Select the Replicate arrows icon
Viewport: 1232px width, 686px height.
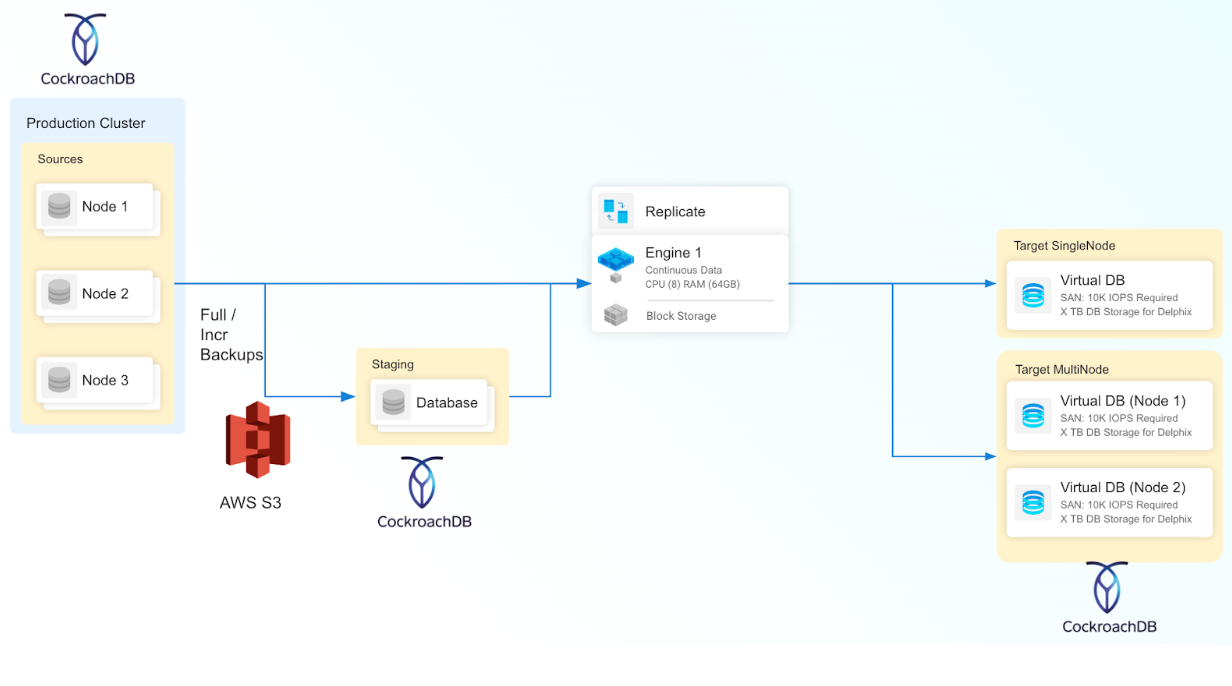pyautogui.click(x=615, y=211)
